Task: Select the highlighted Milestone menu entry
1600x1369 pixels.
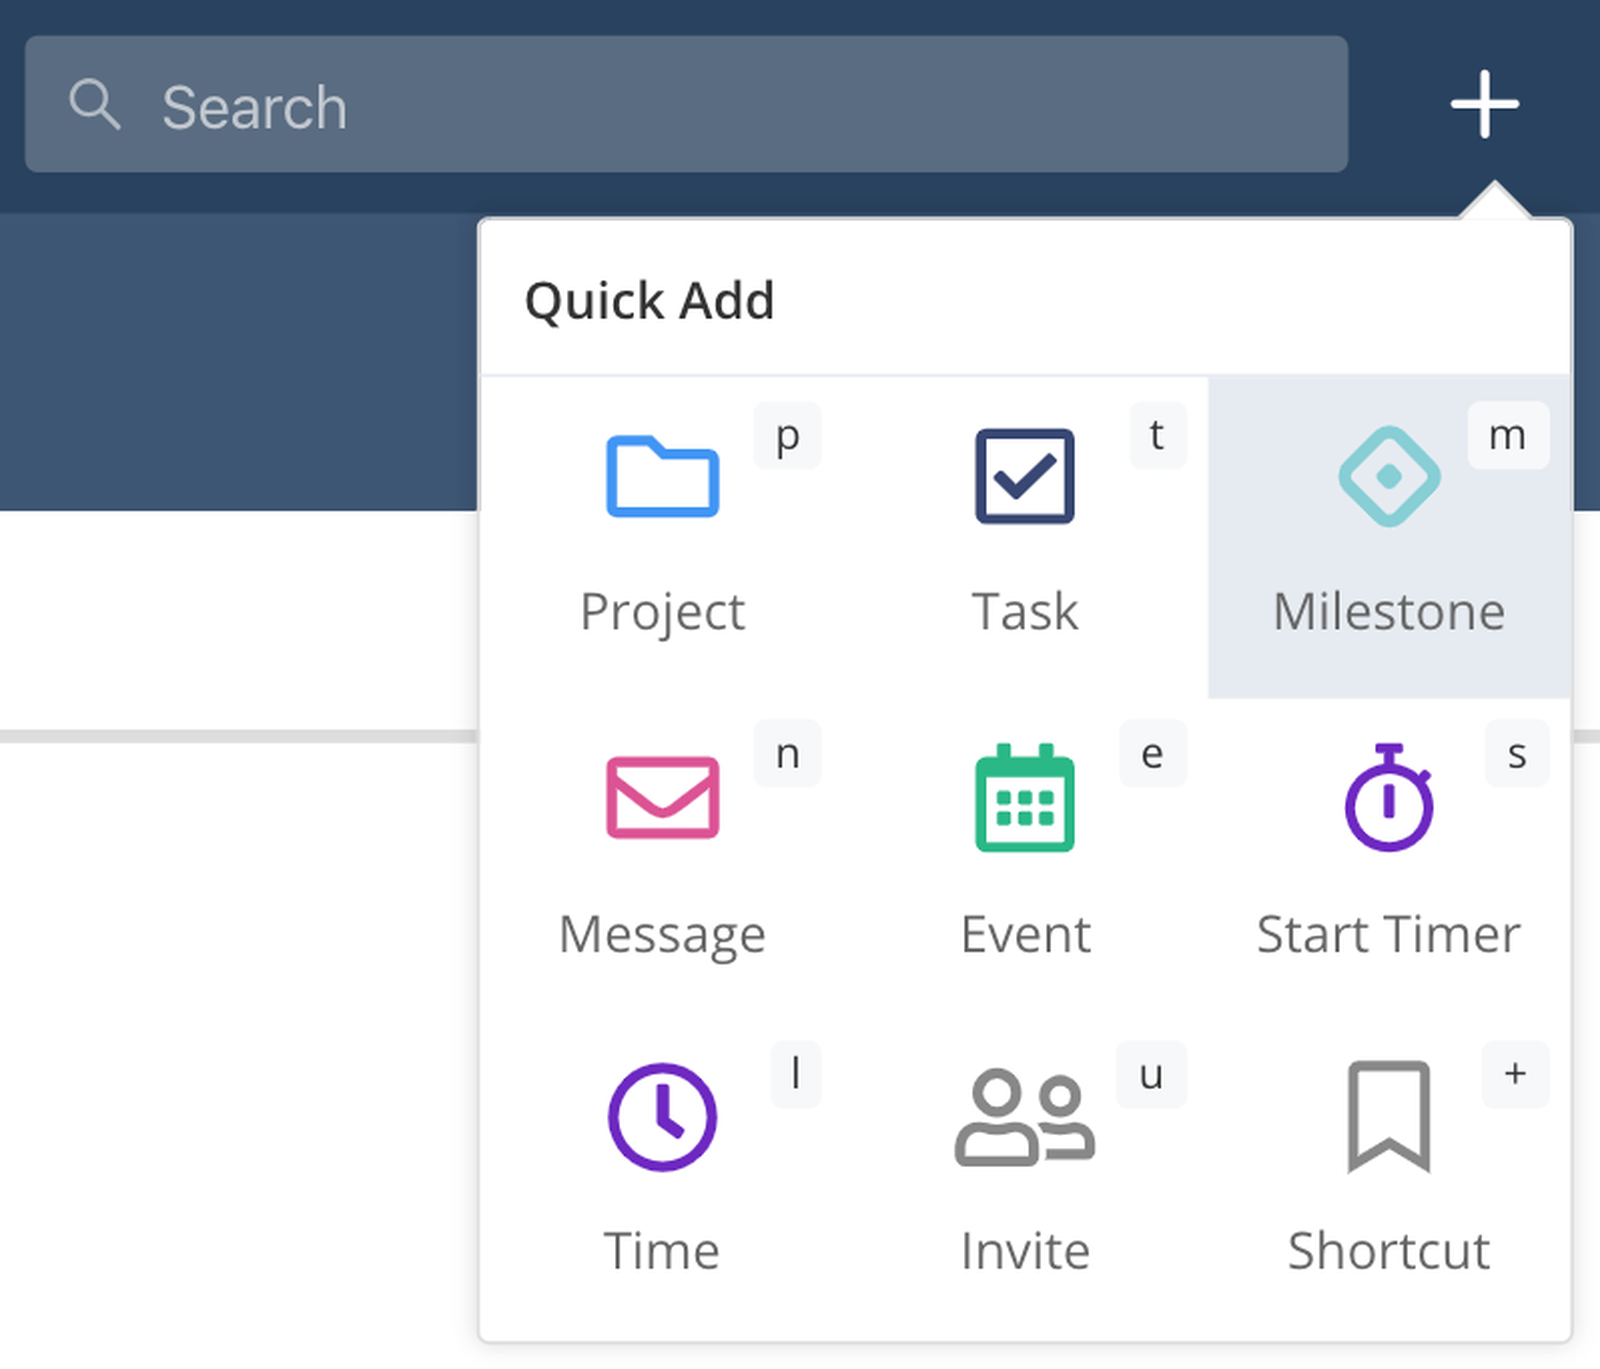Action: click(1388, 530)
